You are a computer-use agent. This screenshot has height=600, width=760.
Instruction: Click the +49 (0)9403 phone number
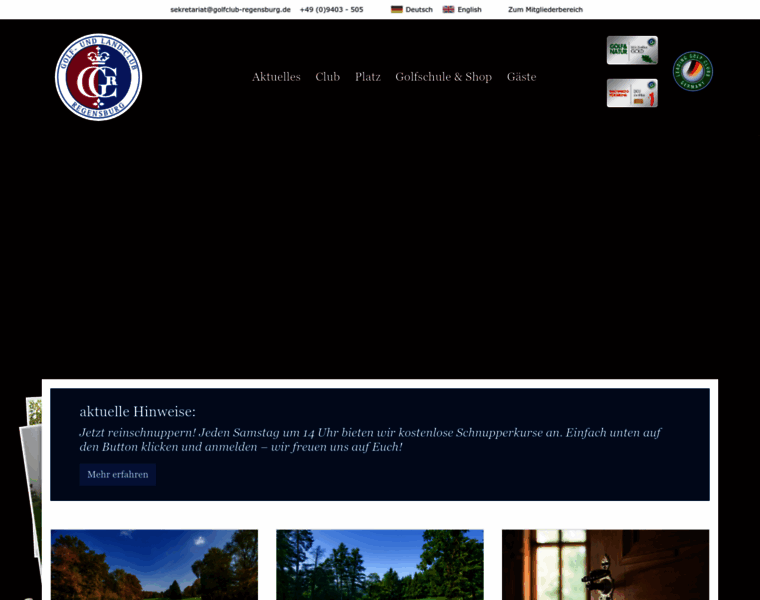pyautogui.click(x=332, y=9)
